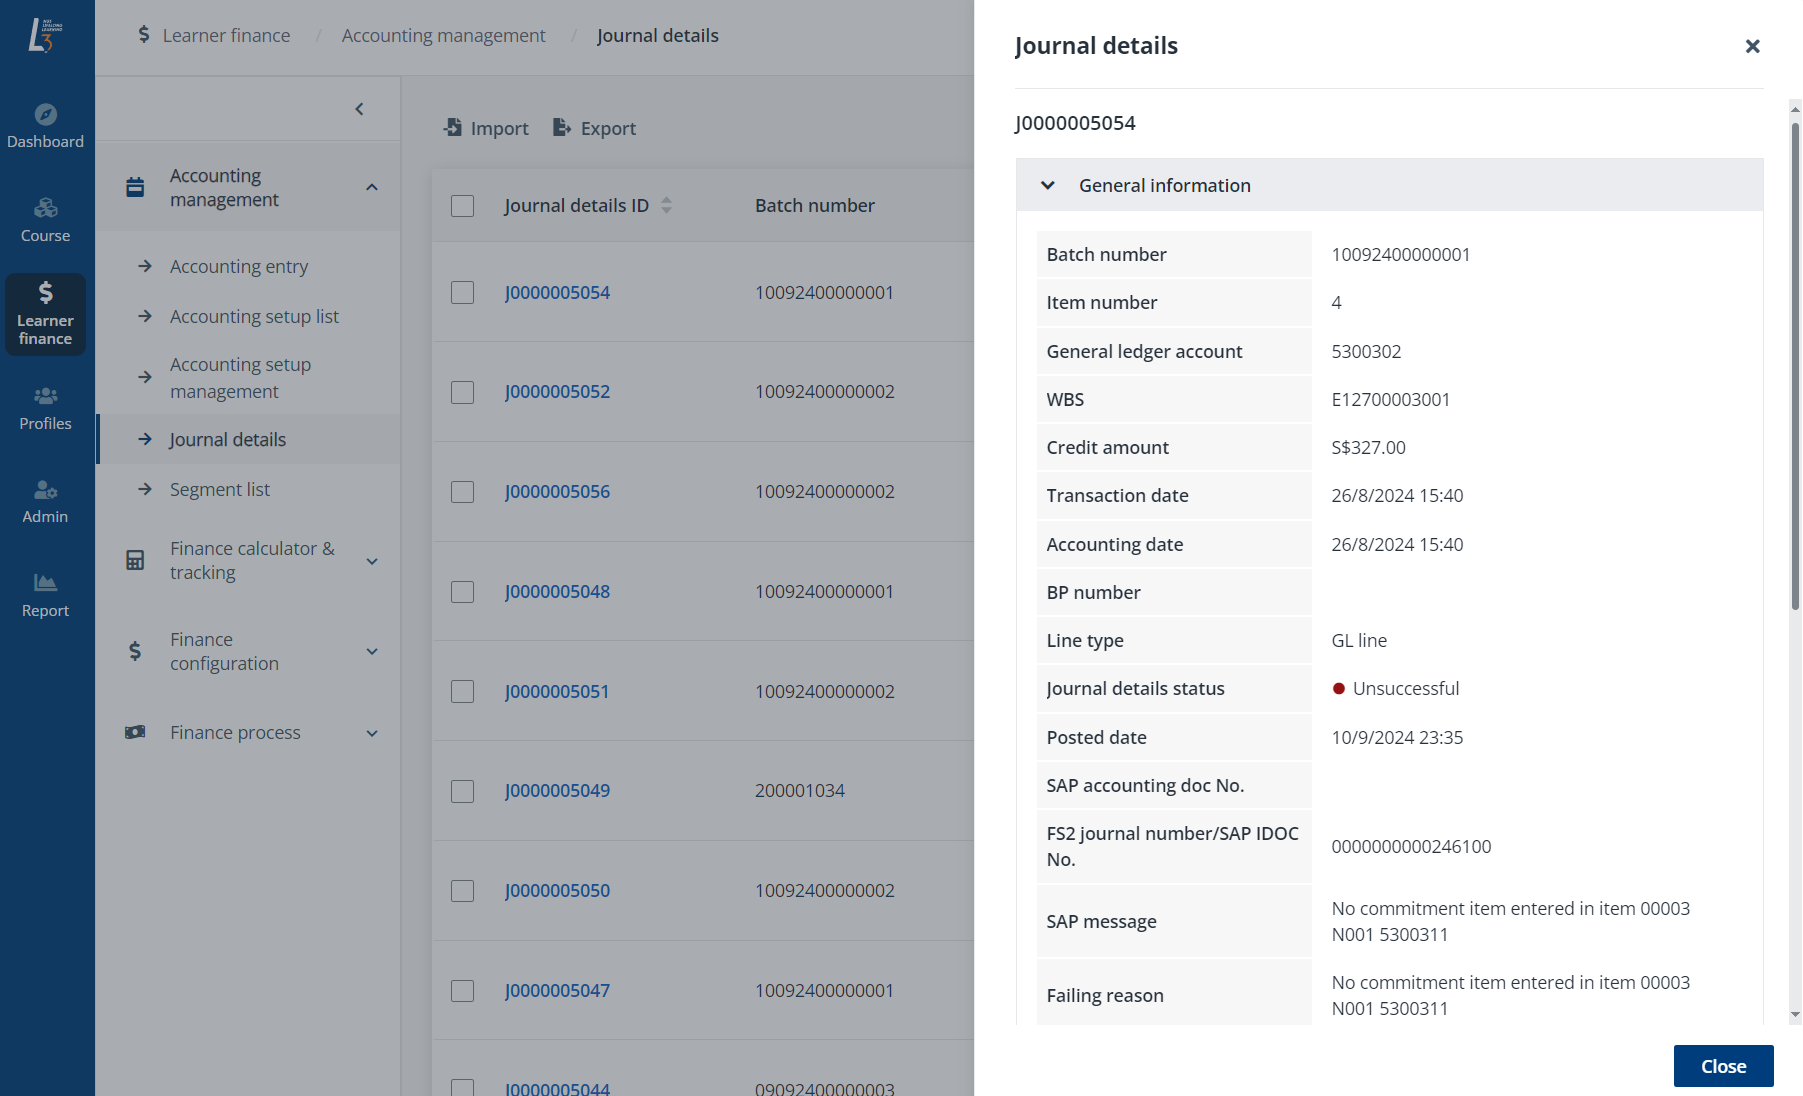Screen dimensions: 1803x1096
Task: Click the Accounting management breadcrumb link
Action: coord(443,35)
